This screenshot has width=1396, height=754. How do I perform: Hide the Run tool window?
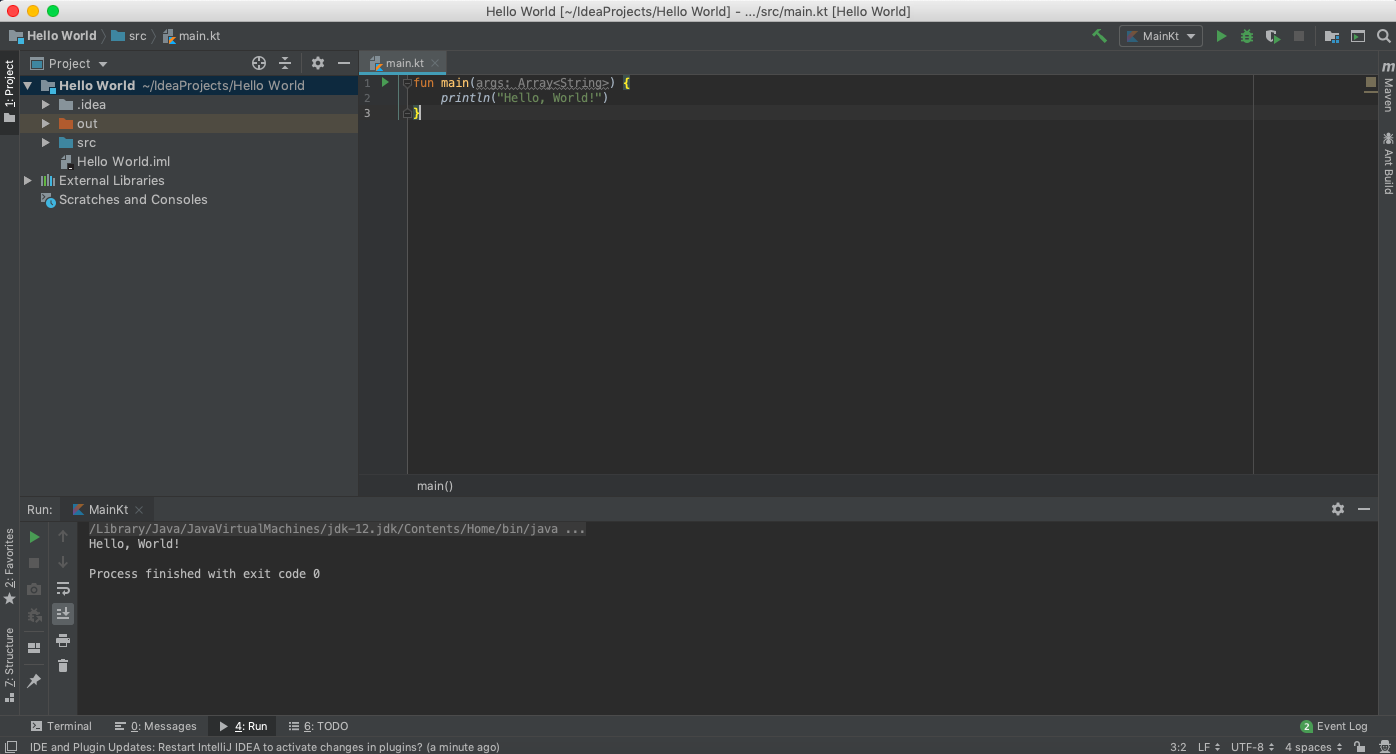pyautogui.click(x=1364, y=509)
